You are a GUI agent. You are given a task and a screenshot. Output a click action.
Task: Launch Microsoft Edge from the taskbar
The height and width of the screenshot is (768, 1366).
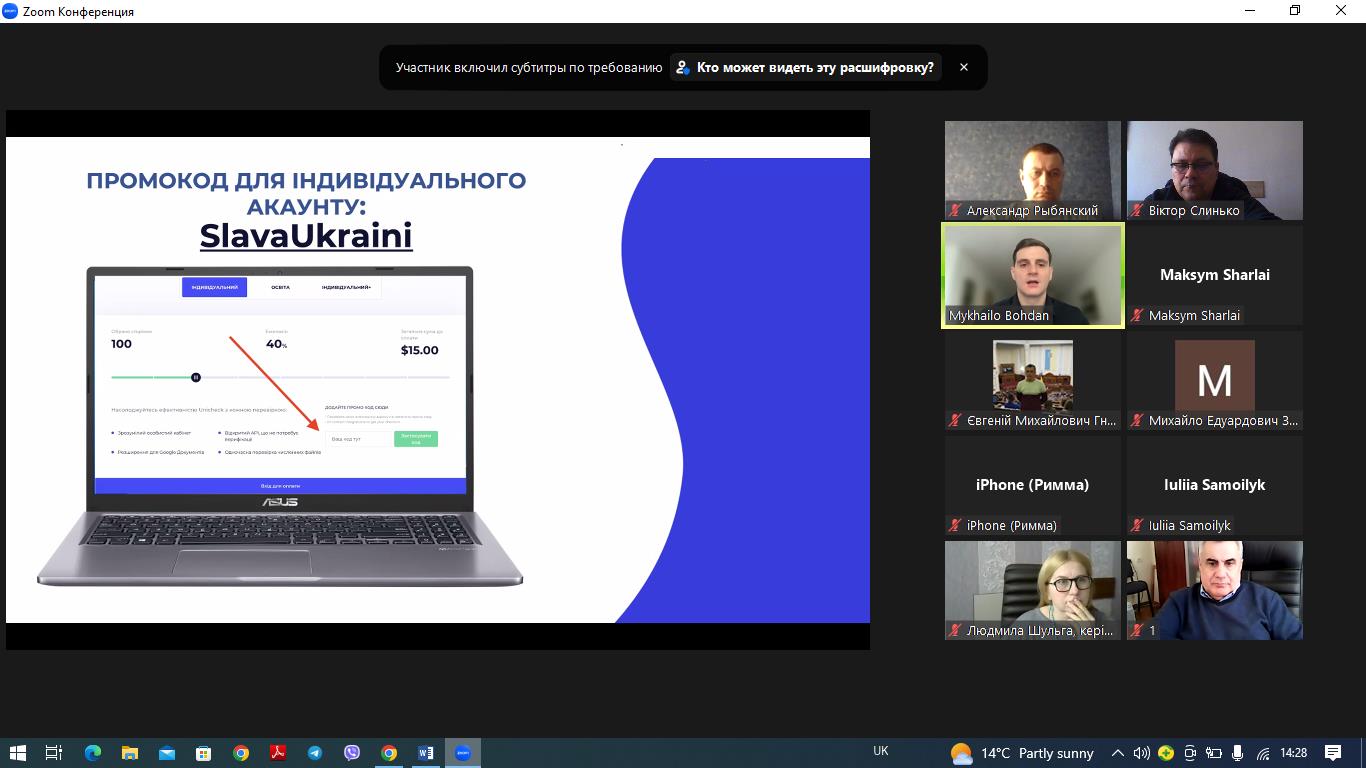[92, 753]
